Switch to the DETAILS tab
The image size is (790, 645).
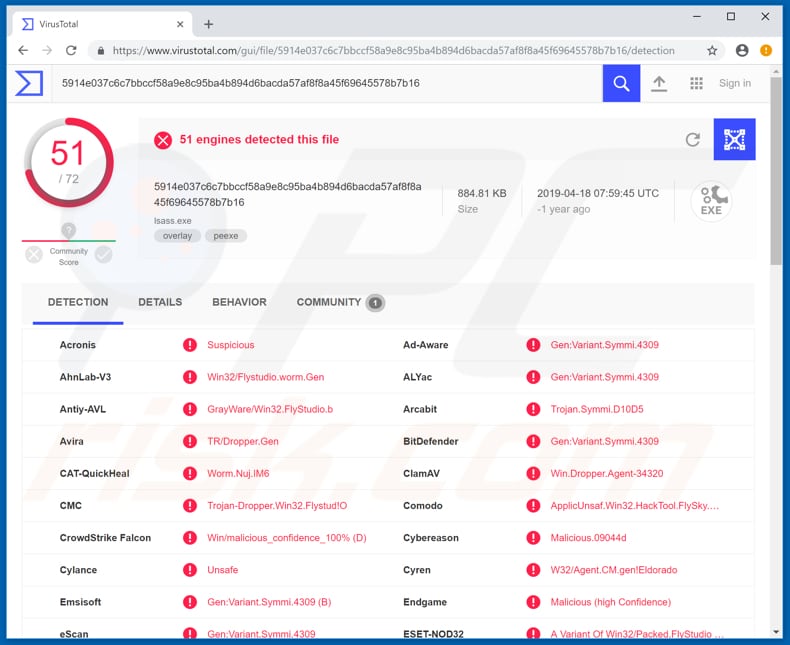pos(160,302)
